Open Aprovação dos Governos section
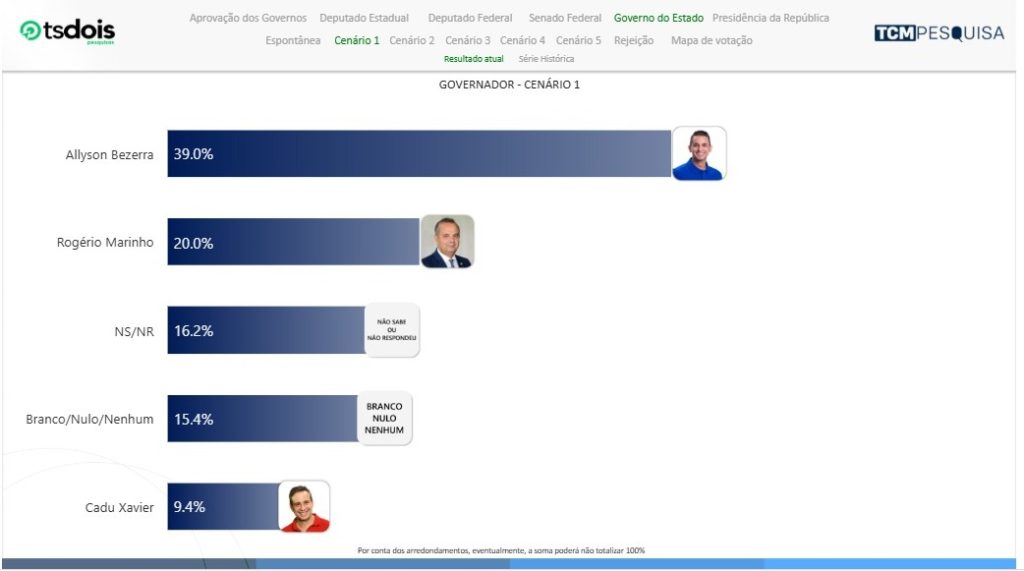This screenshot has width=1024, height=571. coord(248,18)
